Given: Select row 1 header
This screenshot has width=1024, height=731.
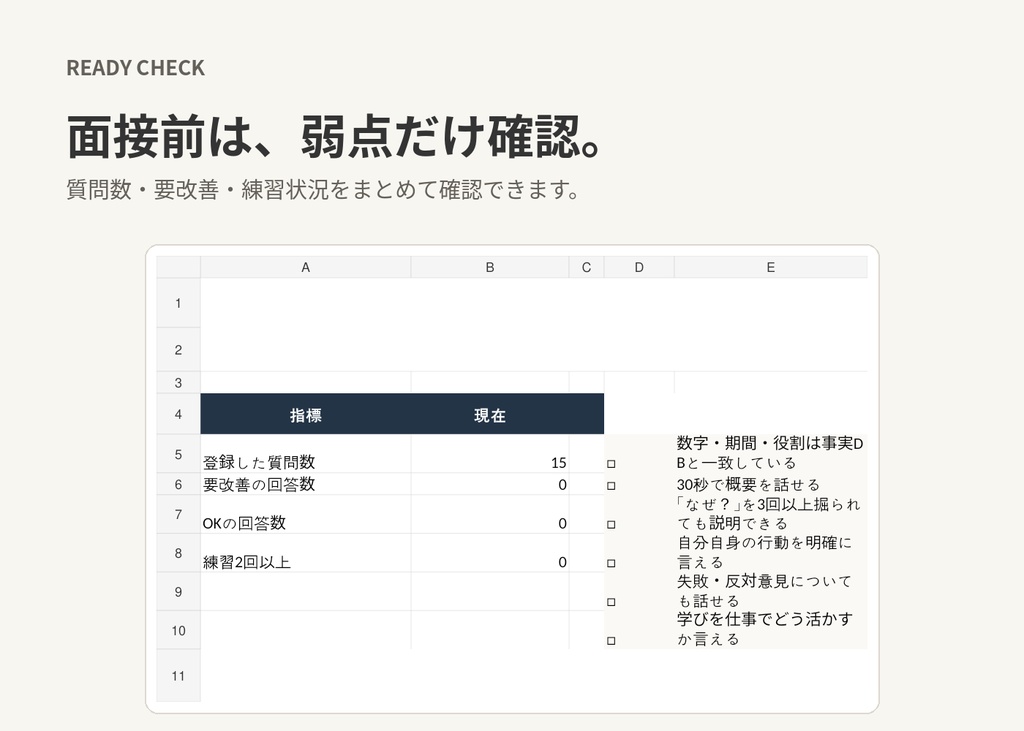Looking at the screenshot, I should [178, 303].
